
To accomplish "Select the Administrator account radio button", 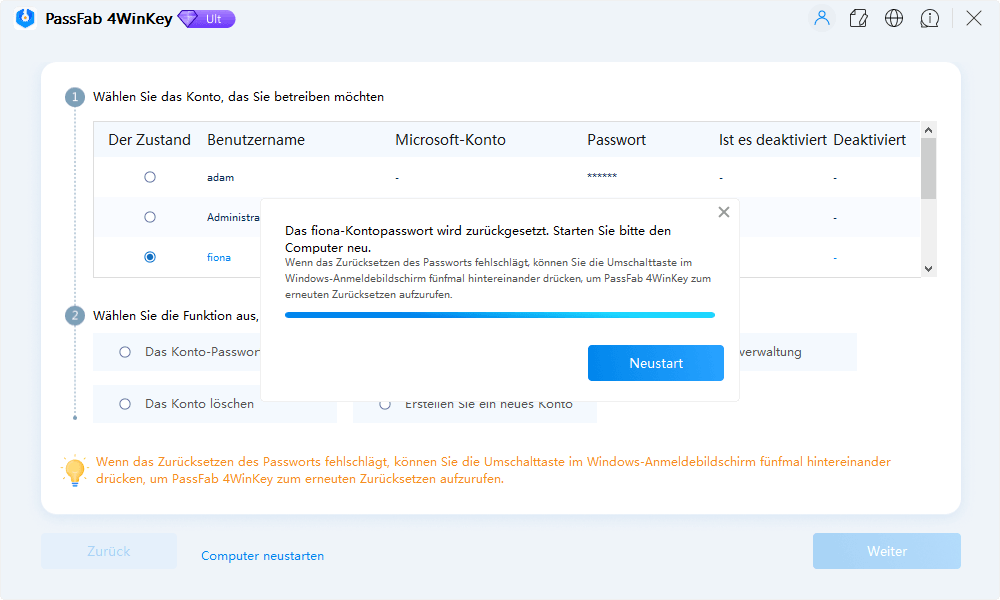I will point(150,217).
